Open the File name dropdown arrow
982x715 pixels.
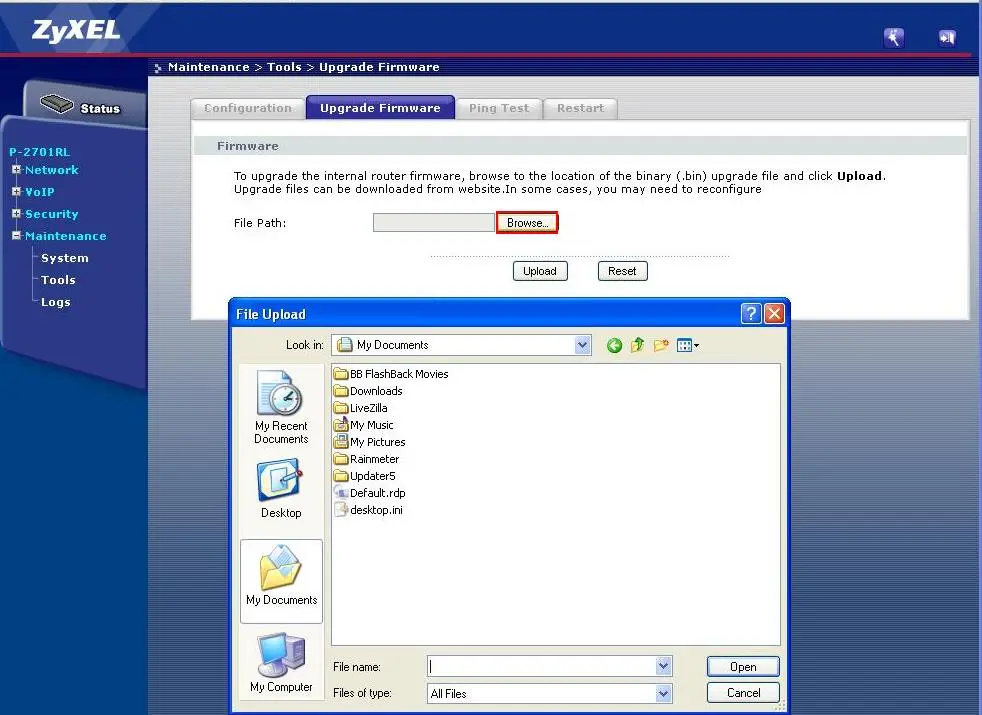click(x=664, y=666)
